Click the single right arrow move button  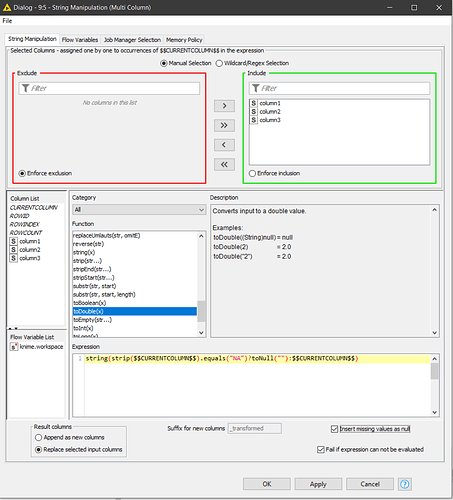224,106
